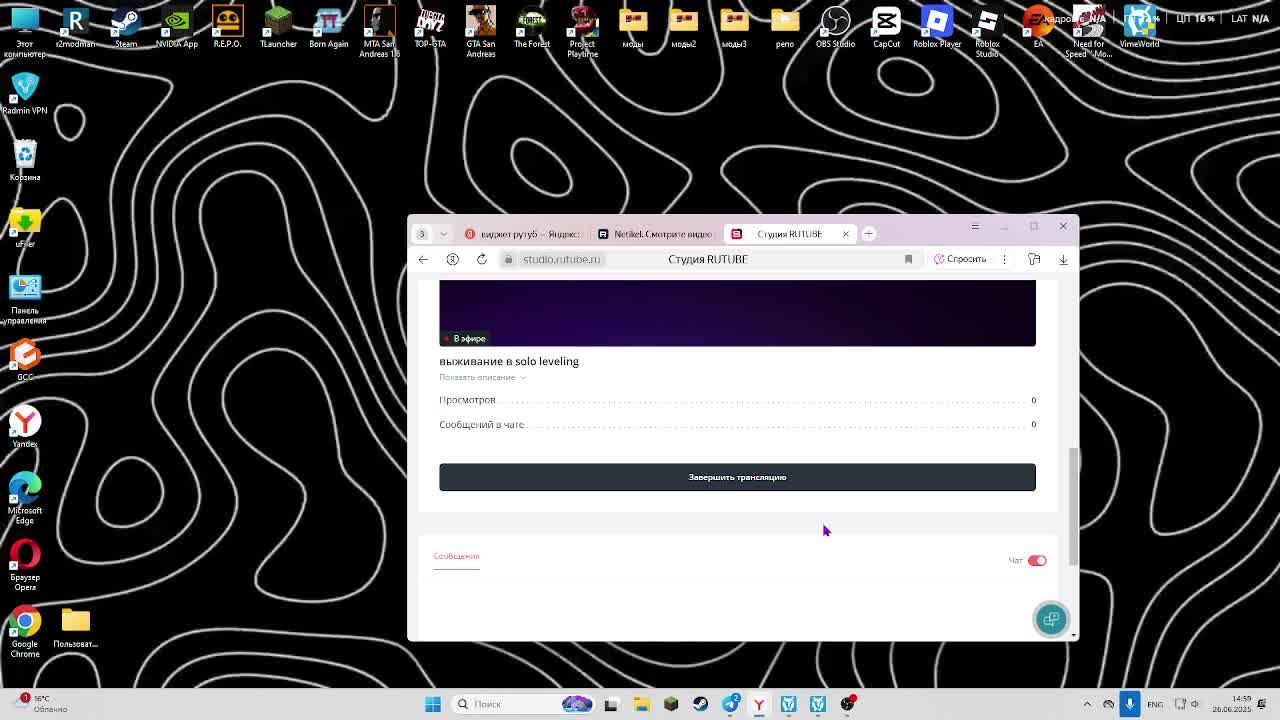Click the page vertical scrollbar thumb
Image resolution: width=1280 pixels, height=720 pixels.
coord(1074,505)
